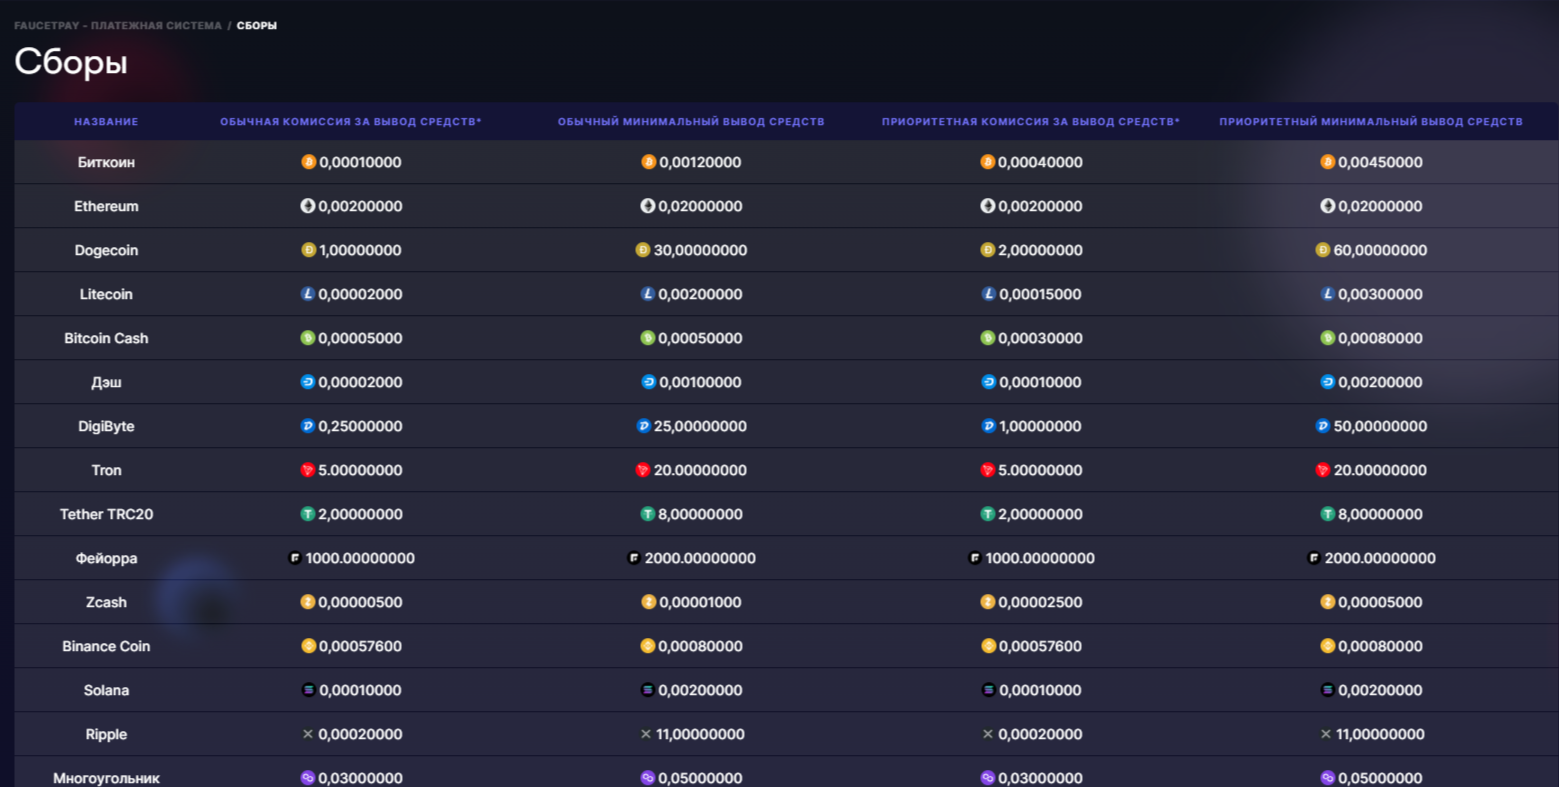This screenshot has height=787, width=1559.
Task: Click the Bitcoin priority fee 0,00040000
Action: pos(1040,162)
